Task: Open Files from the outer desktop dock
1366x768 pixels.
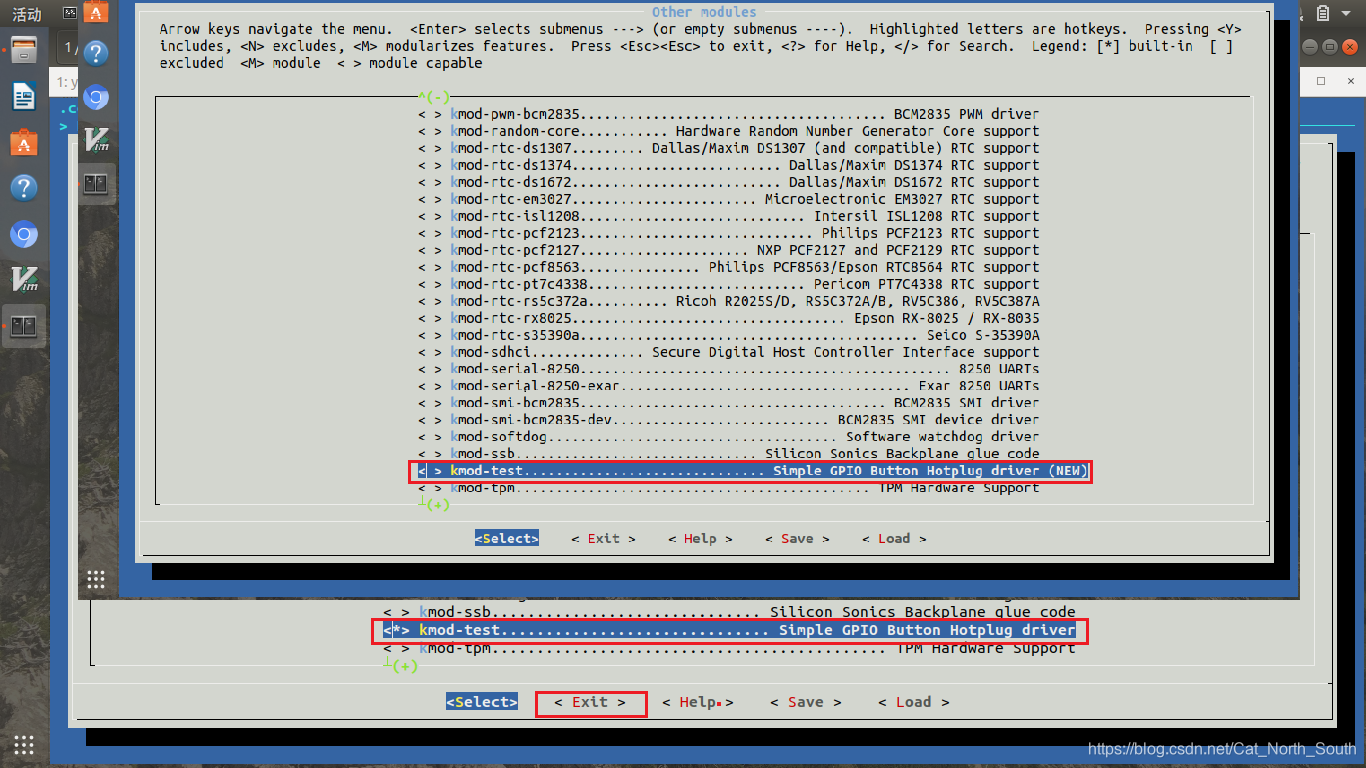Action: [24, 50]
